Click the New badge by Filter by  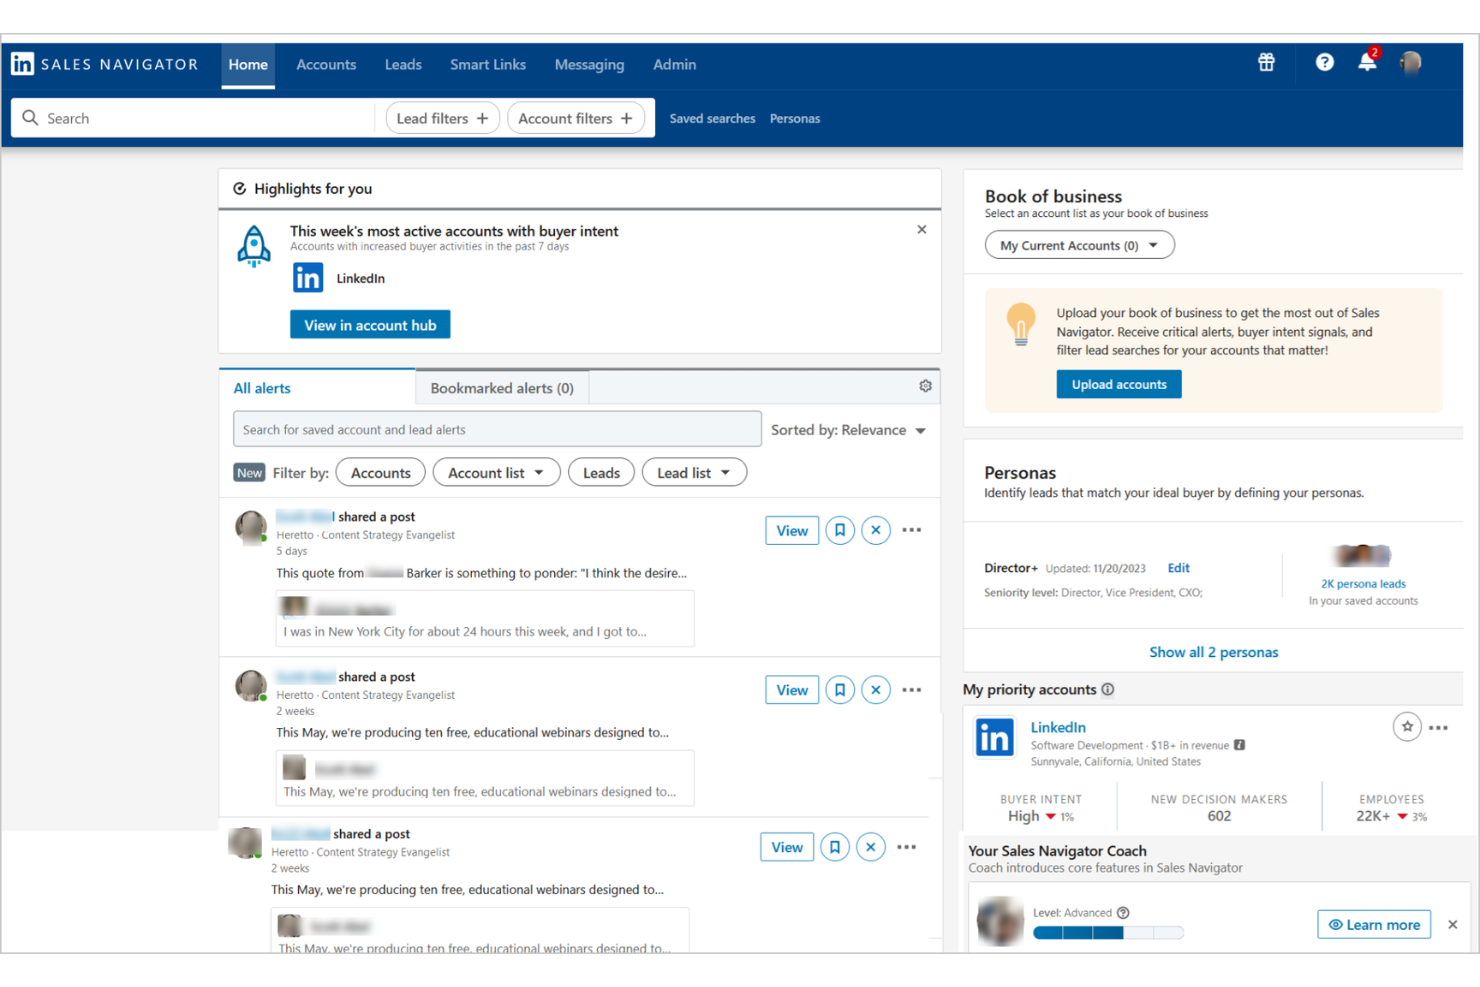pyautogui.click(x=249, y=473)
